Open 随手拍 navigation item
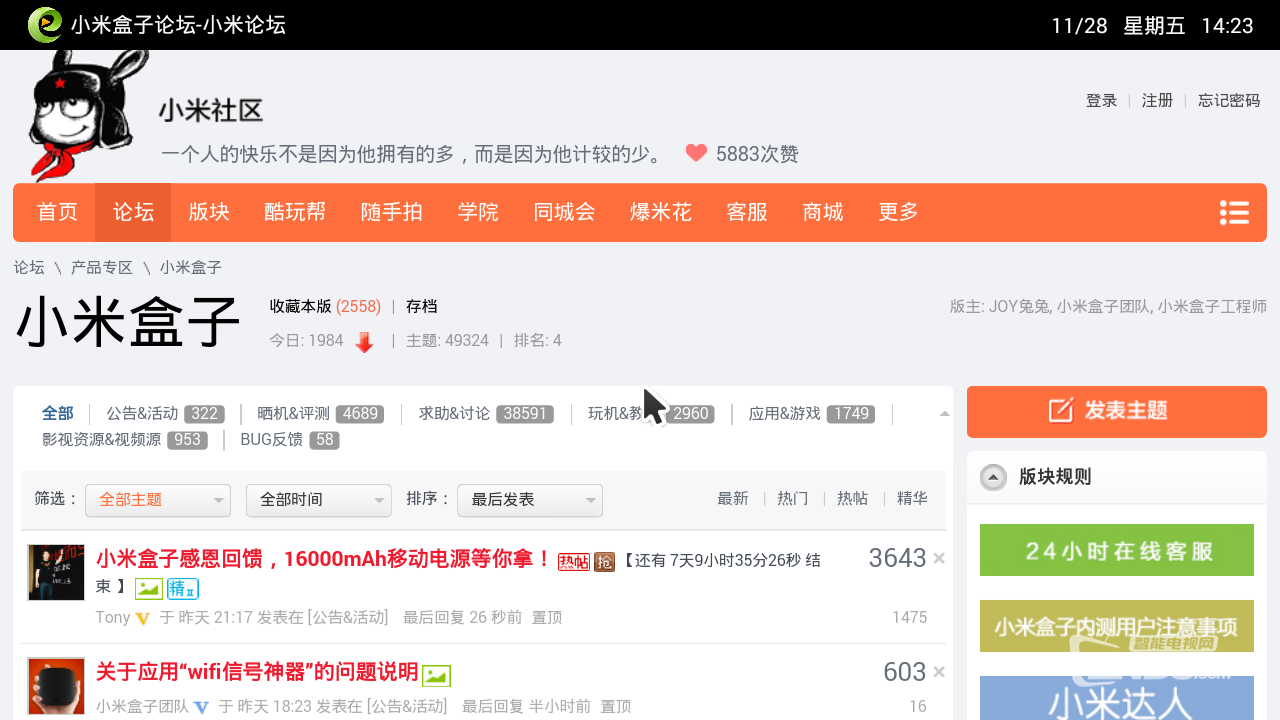 coord(391,212)
